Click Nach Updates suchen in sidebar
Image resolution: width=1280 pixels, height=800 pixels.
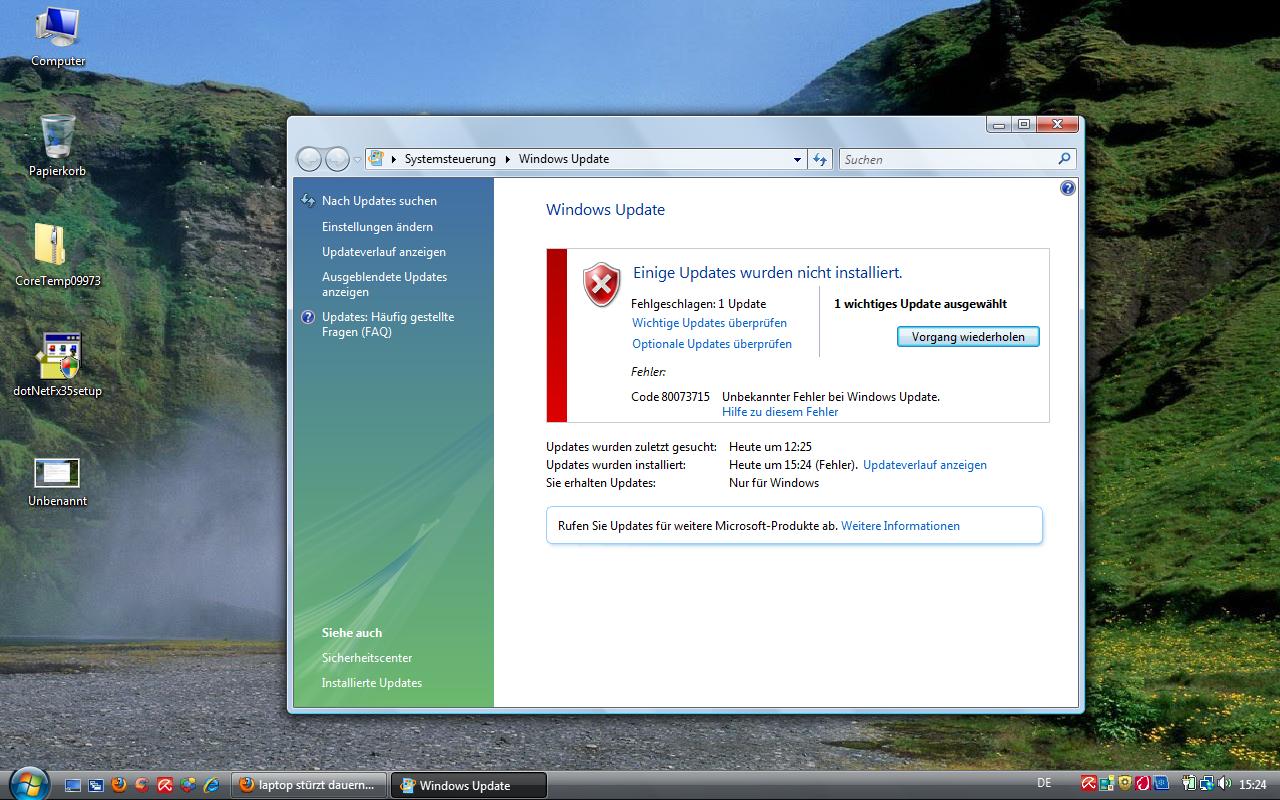pyautogui.click(x=379, y=201)
